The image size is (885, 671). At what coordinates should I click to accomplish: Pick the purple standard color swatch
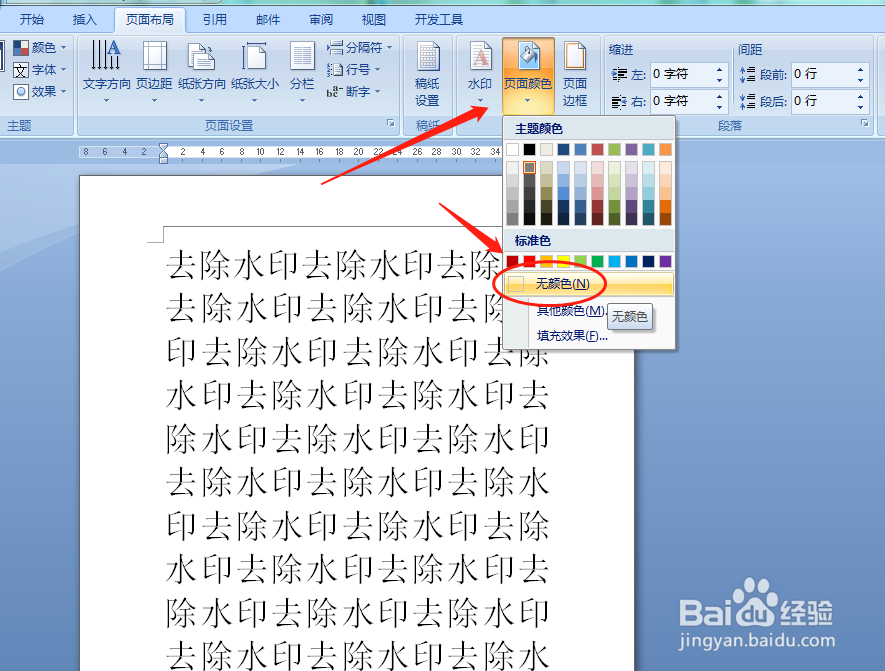(665, 261)
